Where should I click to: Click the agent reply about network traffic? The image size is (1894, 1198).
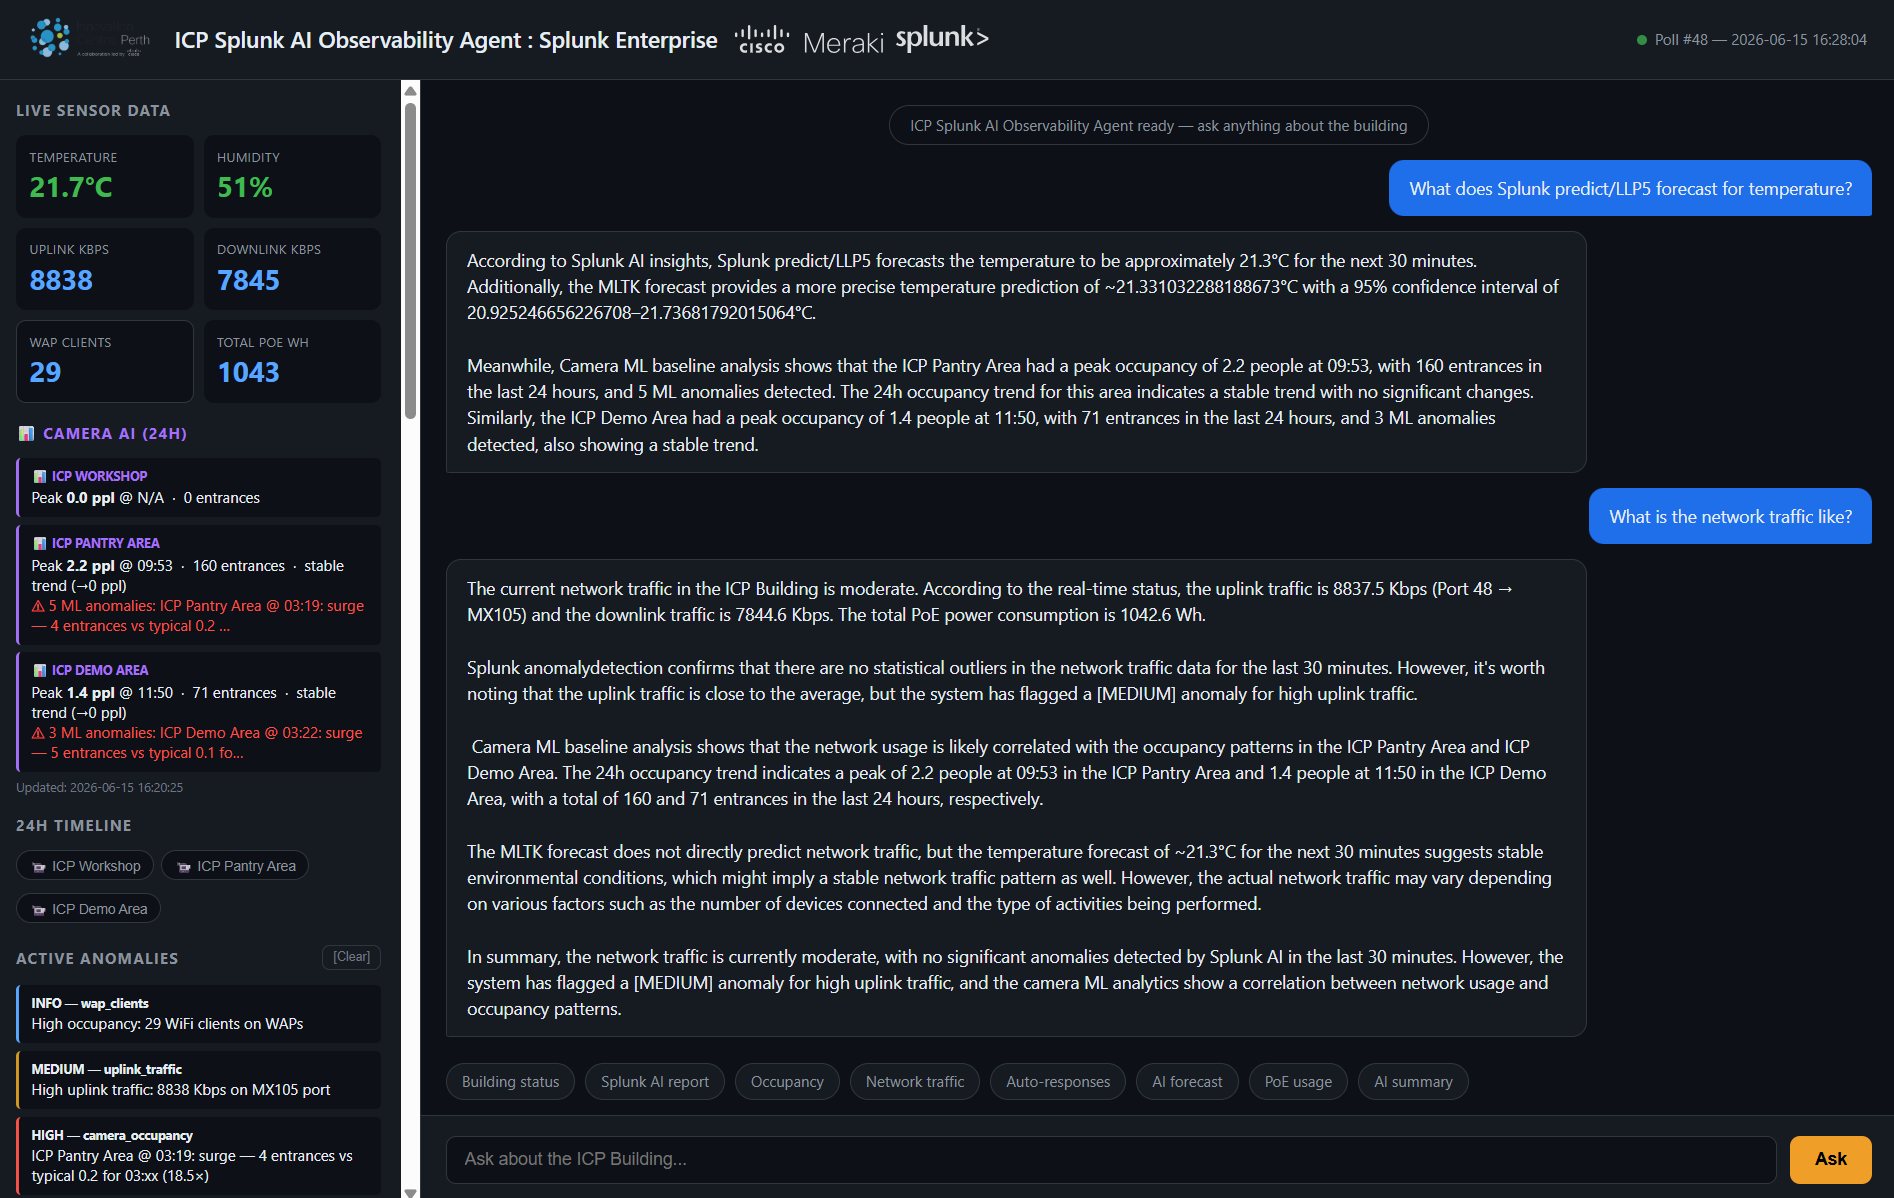point(1016,798)
